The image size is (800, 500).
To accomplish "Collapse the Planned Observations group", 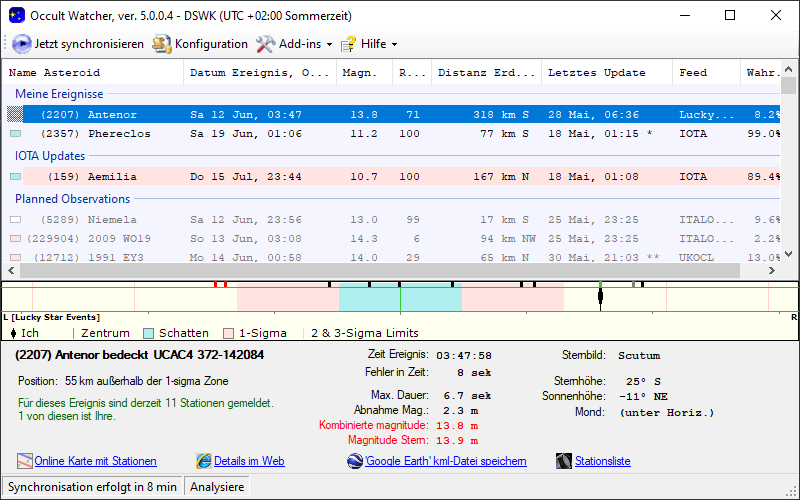I will tap(72, 198).
